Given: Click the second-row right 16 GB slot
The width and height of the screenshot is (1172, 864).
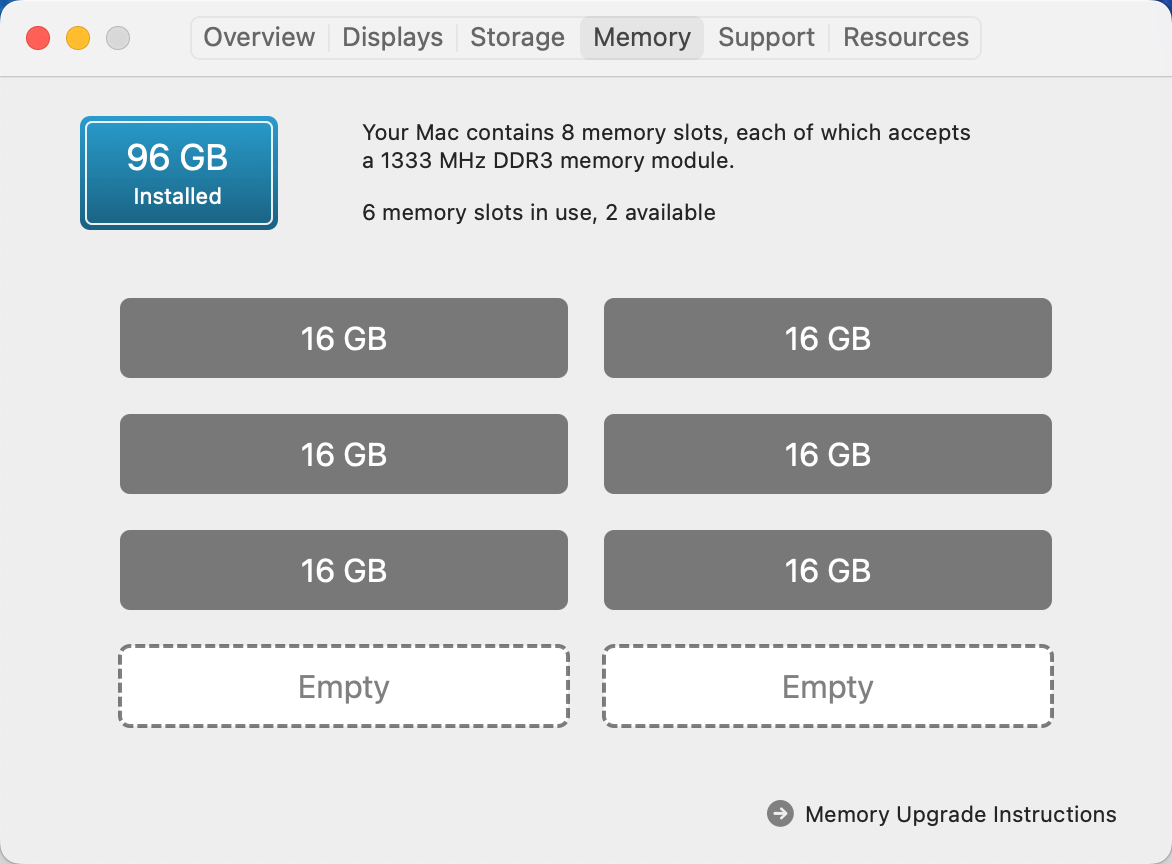Looking at the screenshot, I should click(x=828, y=454).
